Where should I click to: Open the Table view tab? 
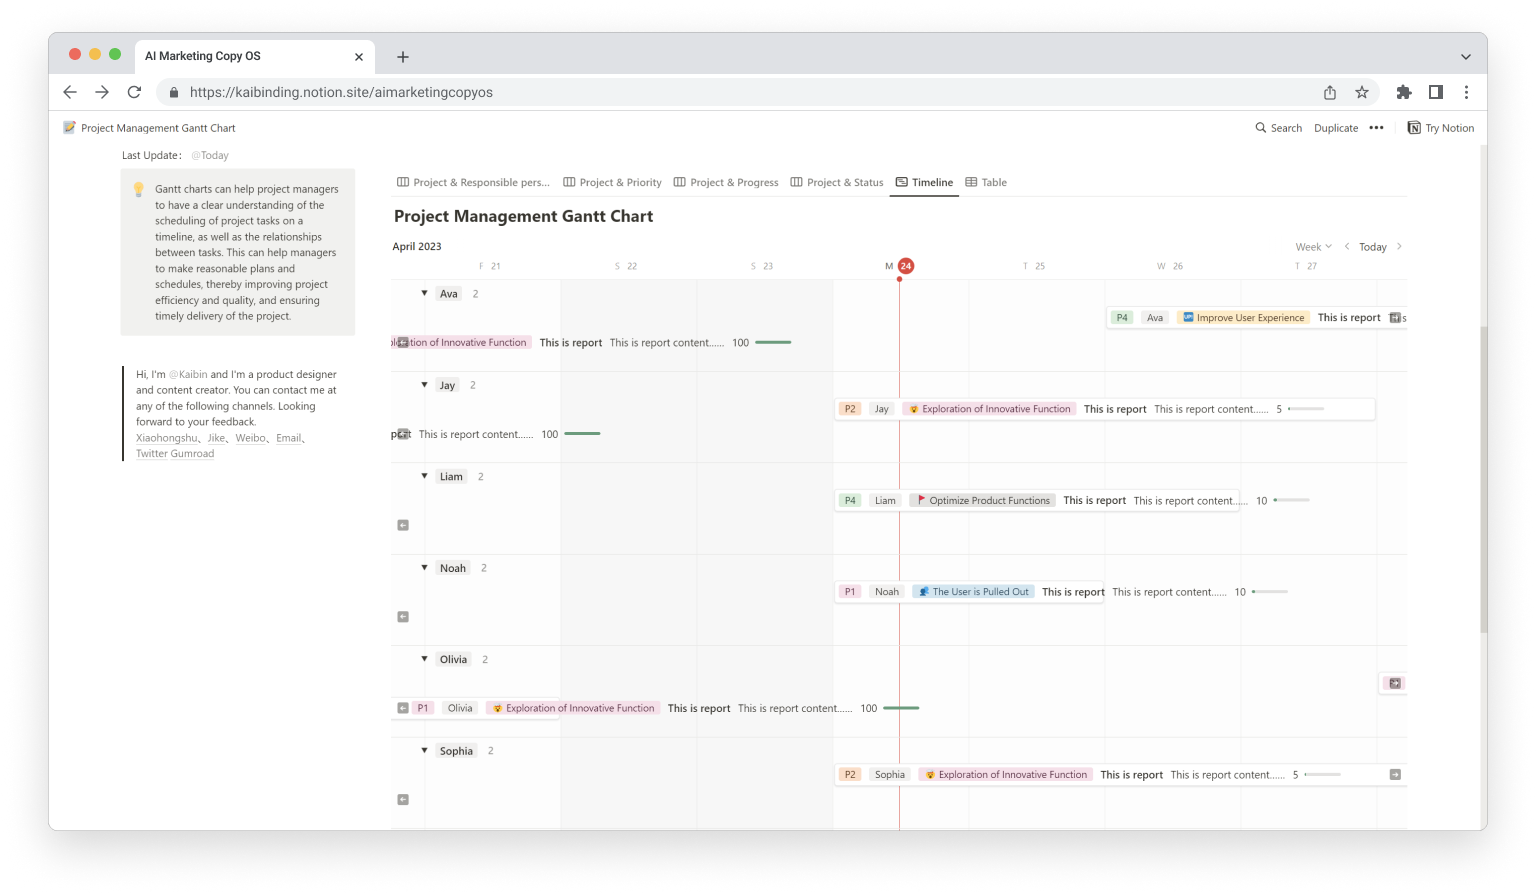986,182
